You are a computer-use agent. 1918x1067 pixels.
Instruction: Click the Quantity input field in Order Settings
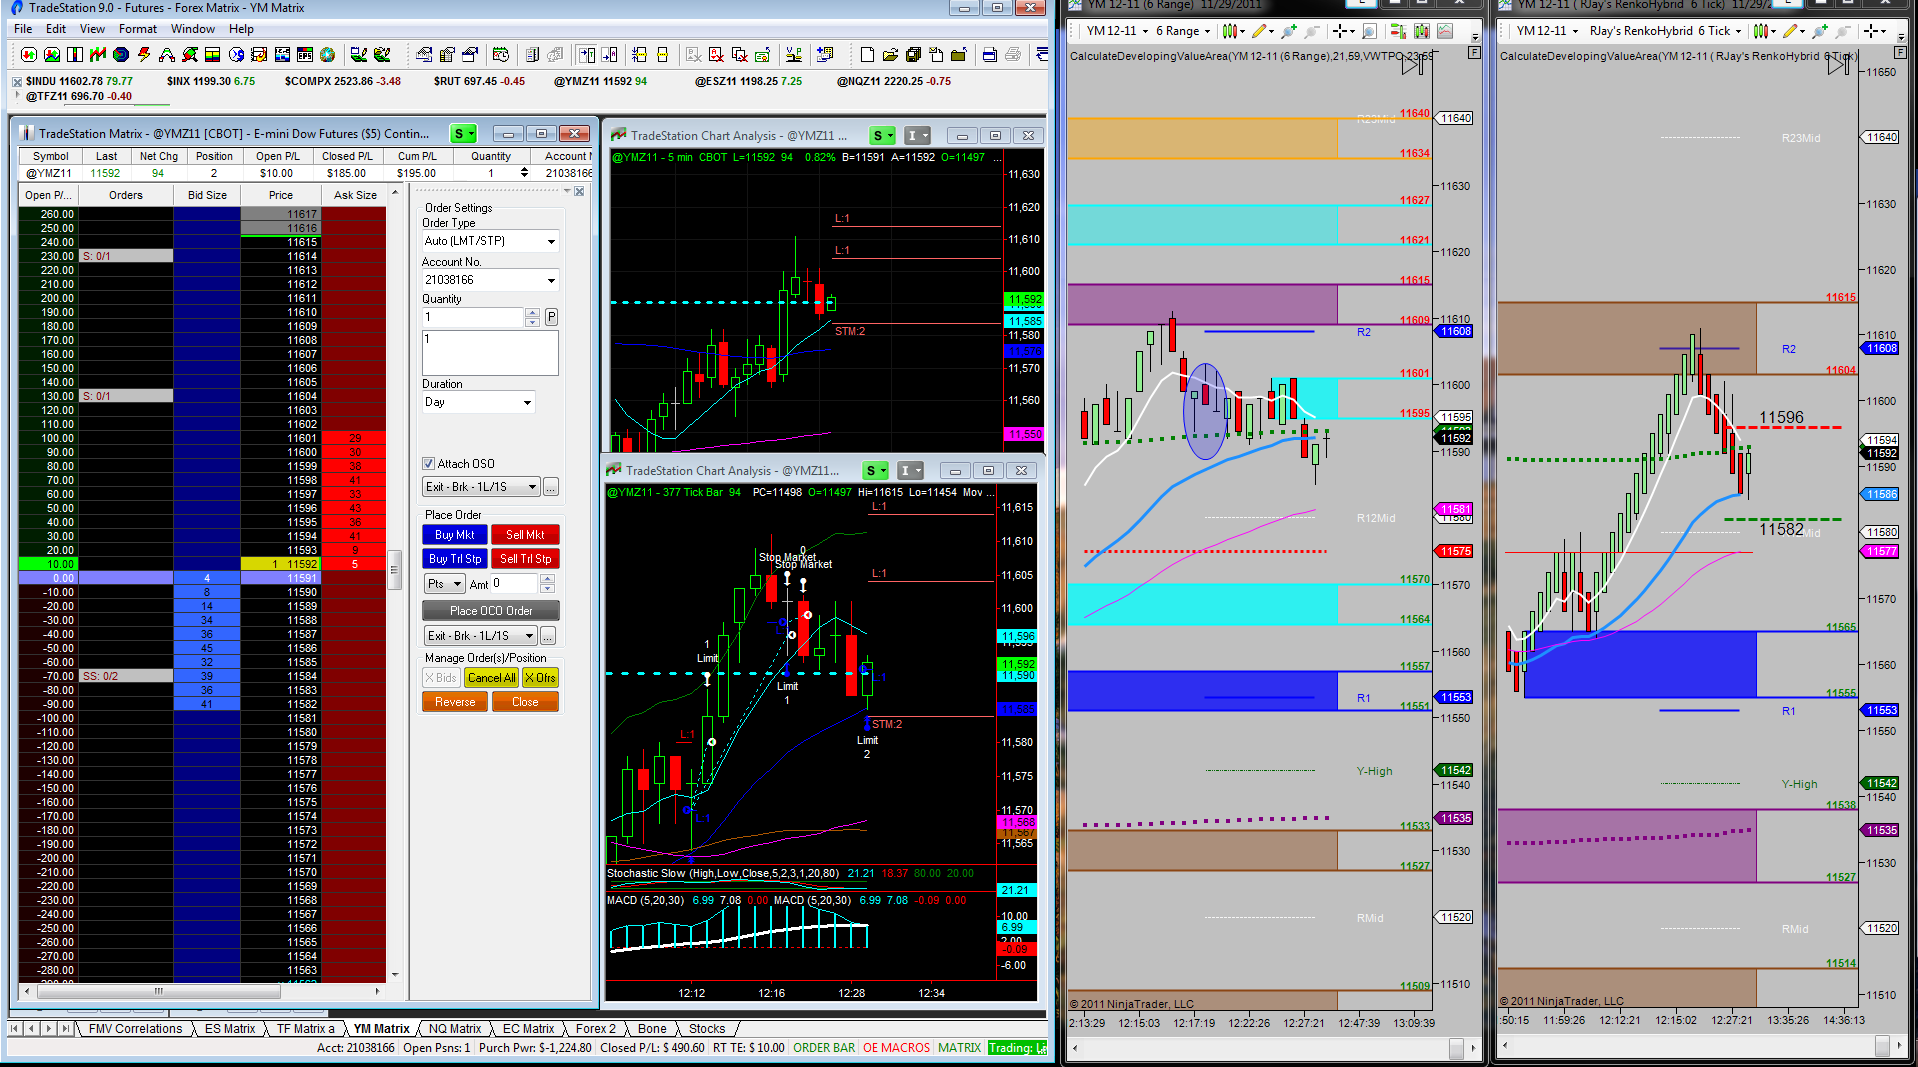point(473,317)
